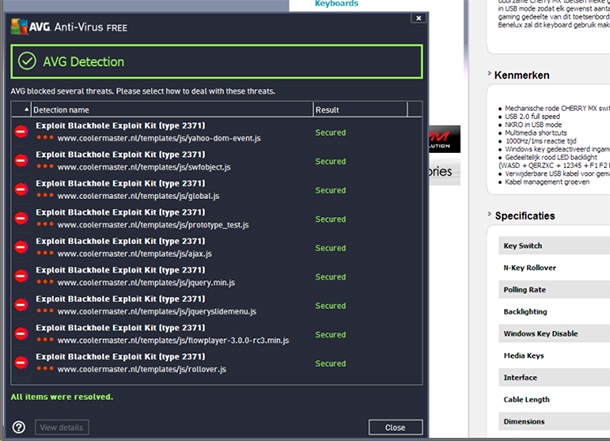Click the Windows Key Disable specification row
Image resolution: width=610 pixels, height=441 pixels.
[554, 334]
